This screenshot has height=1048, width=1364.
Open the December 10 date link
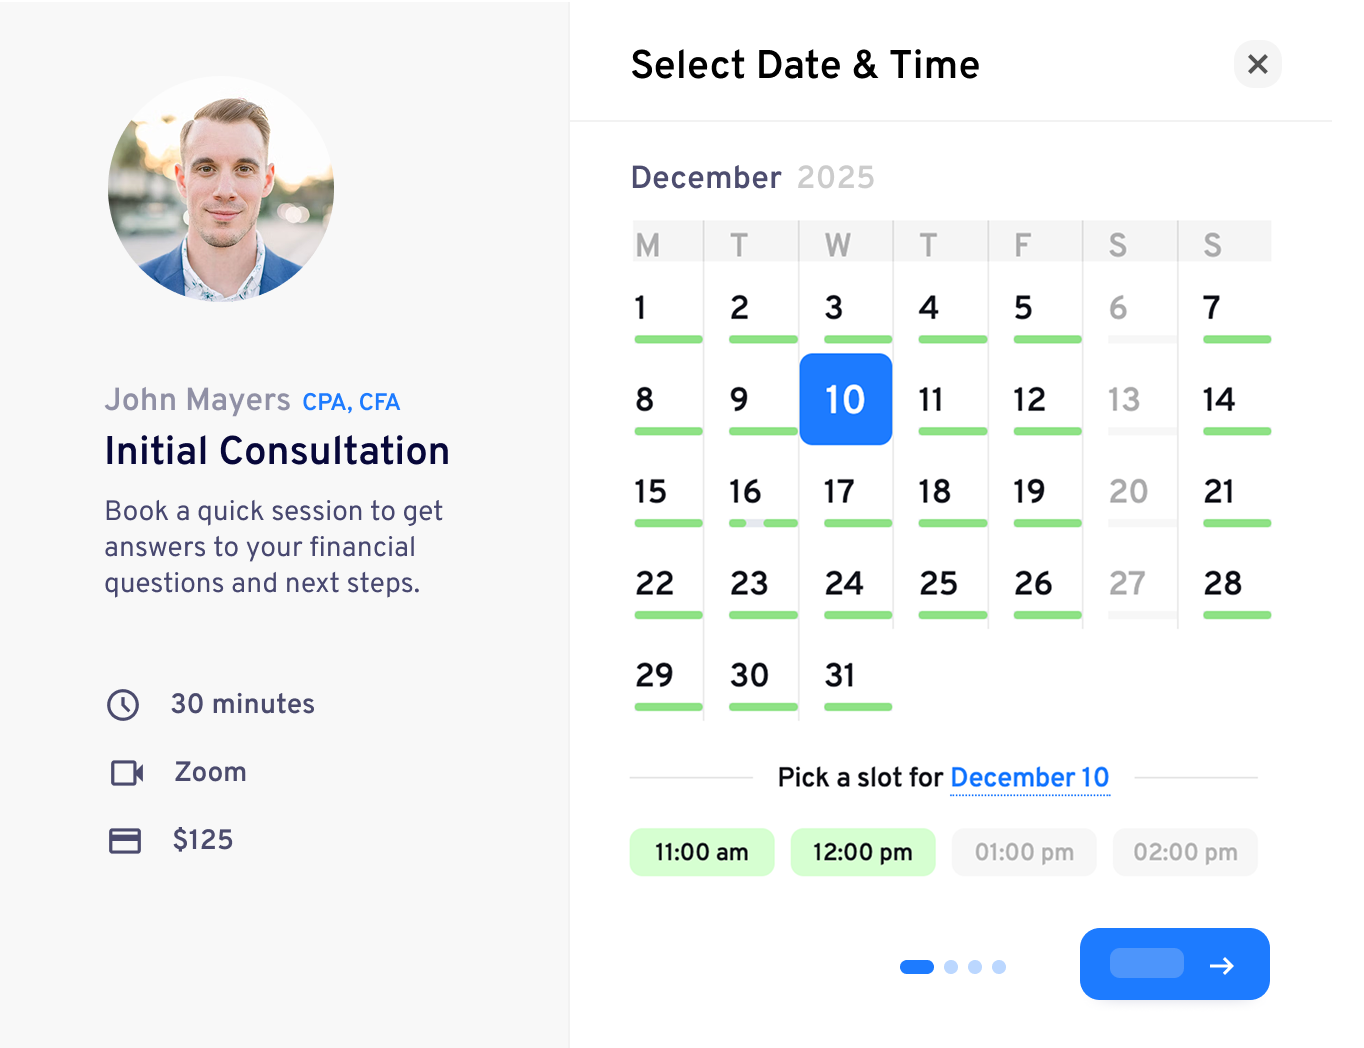[x=1029, y=777]
